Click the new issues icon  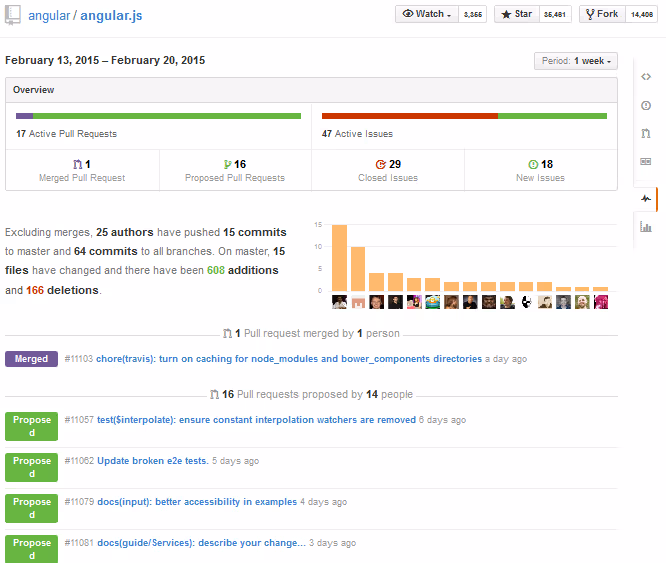[533, 164]
